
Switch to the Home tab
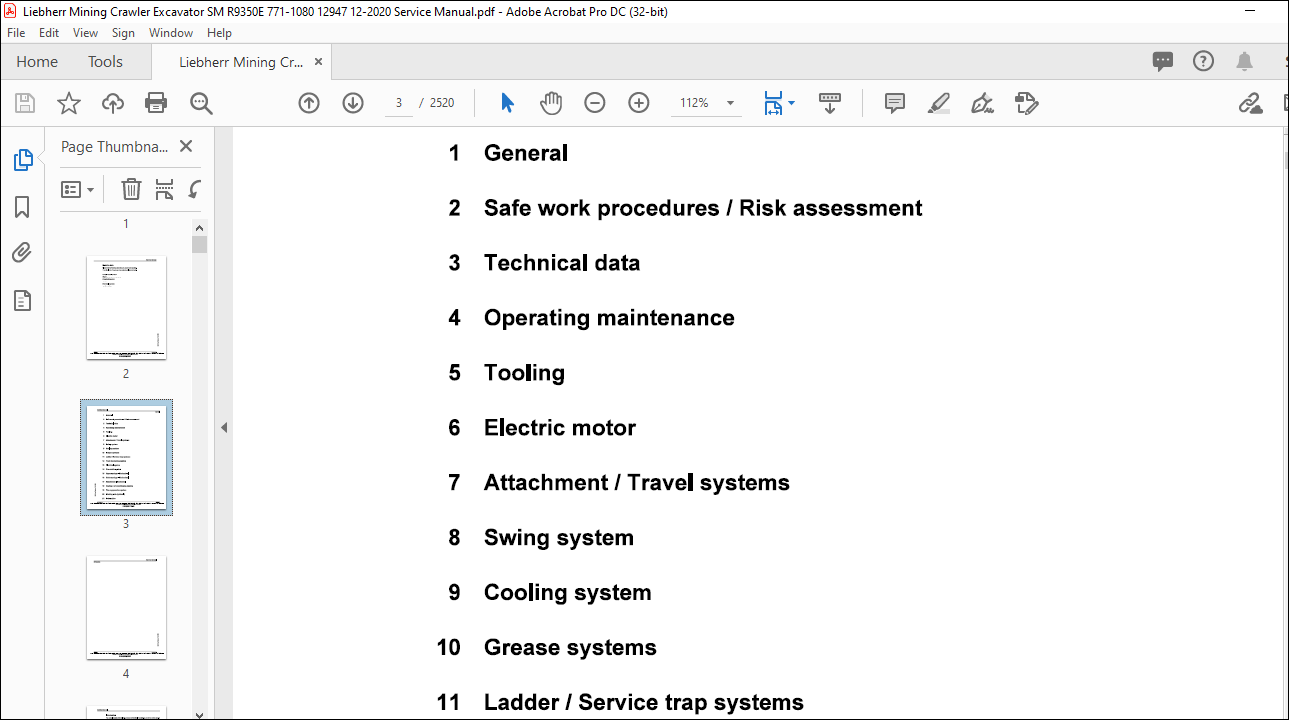pos(37,62)
